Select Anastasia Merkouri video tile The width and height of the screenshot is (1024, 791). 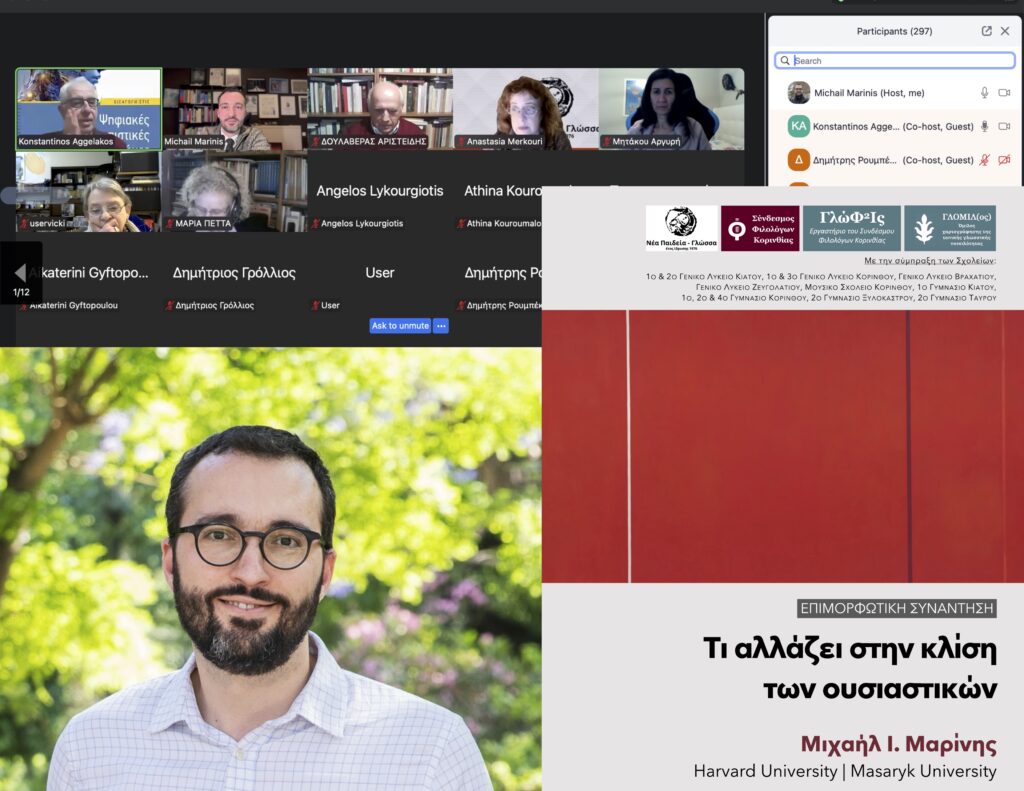(x=525, y=108)
